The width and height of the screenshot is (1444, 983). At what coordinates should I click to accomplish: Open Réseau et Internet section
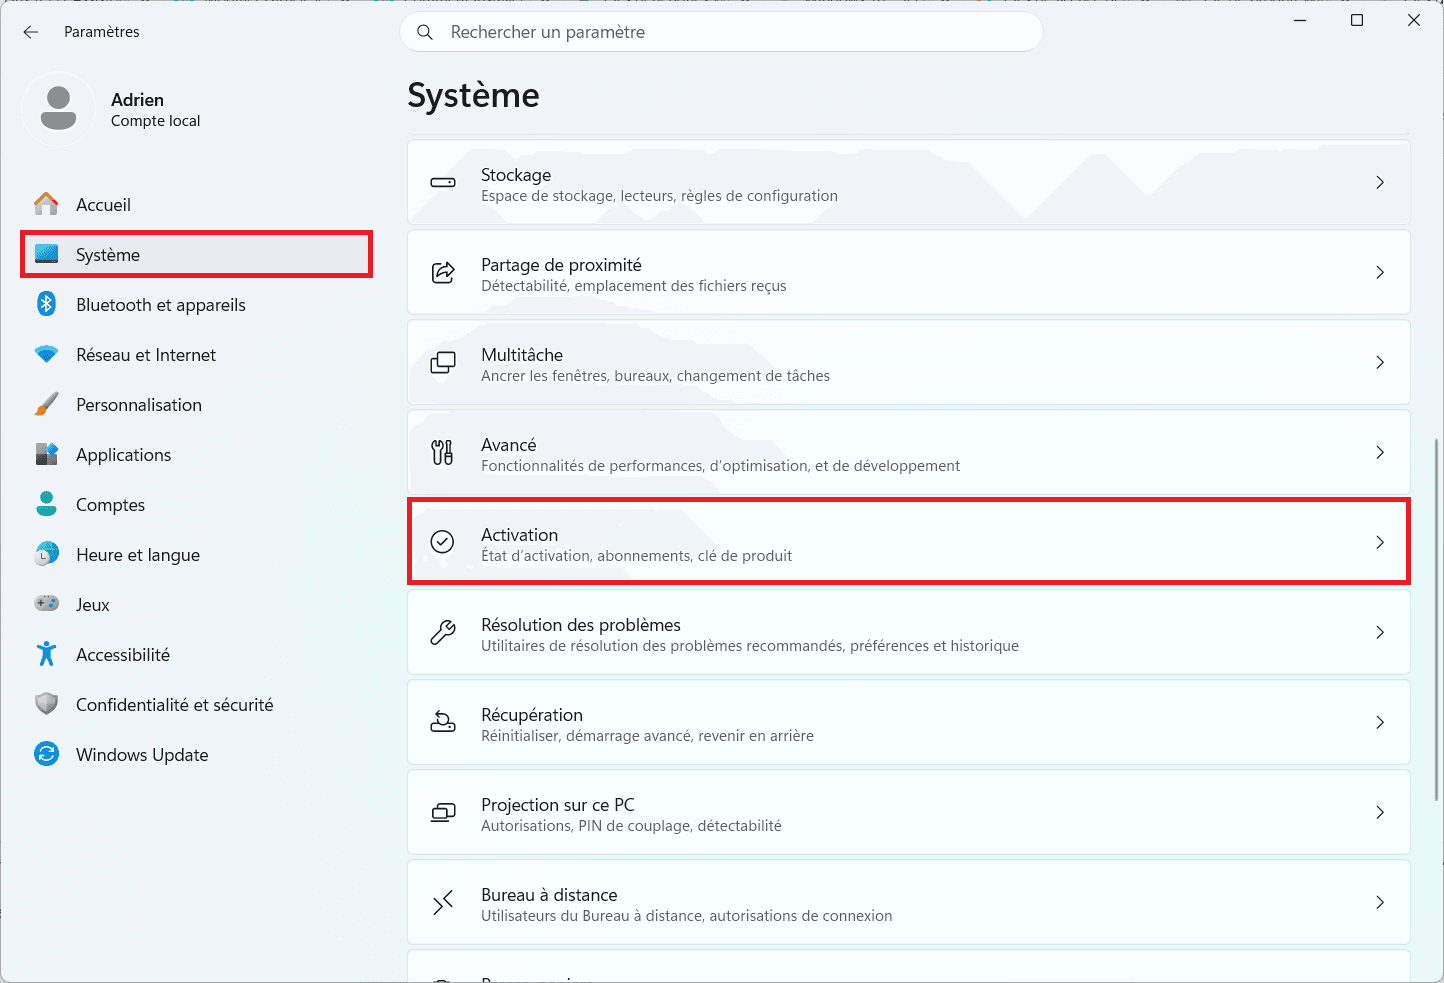[x=196, y=354]
